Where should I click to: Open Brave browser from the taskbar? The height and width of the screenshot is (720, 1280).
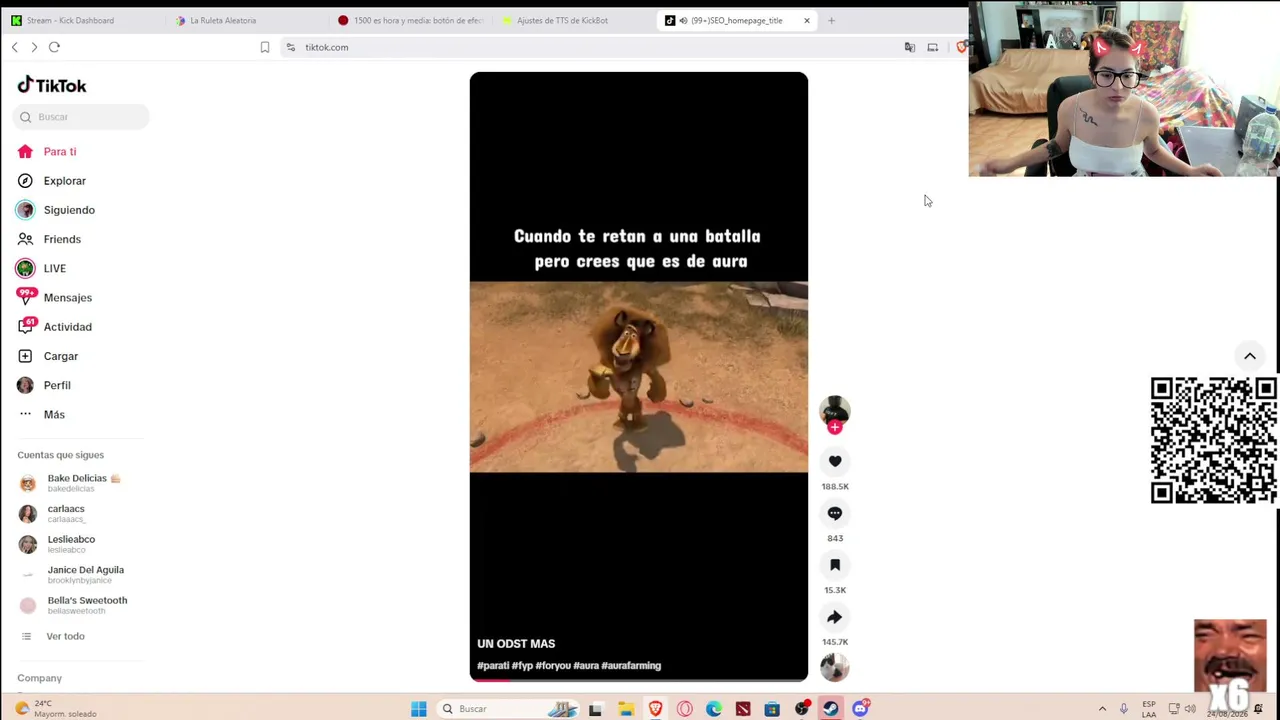[655, 709]
